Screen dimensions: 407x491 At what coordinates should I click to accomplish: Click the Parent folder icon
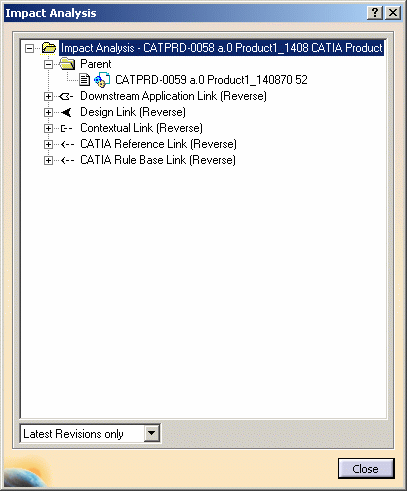click(x=67, y=64)
